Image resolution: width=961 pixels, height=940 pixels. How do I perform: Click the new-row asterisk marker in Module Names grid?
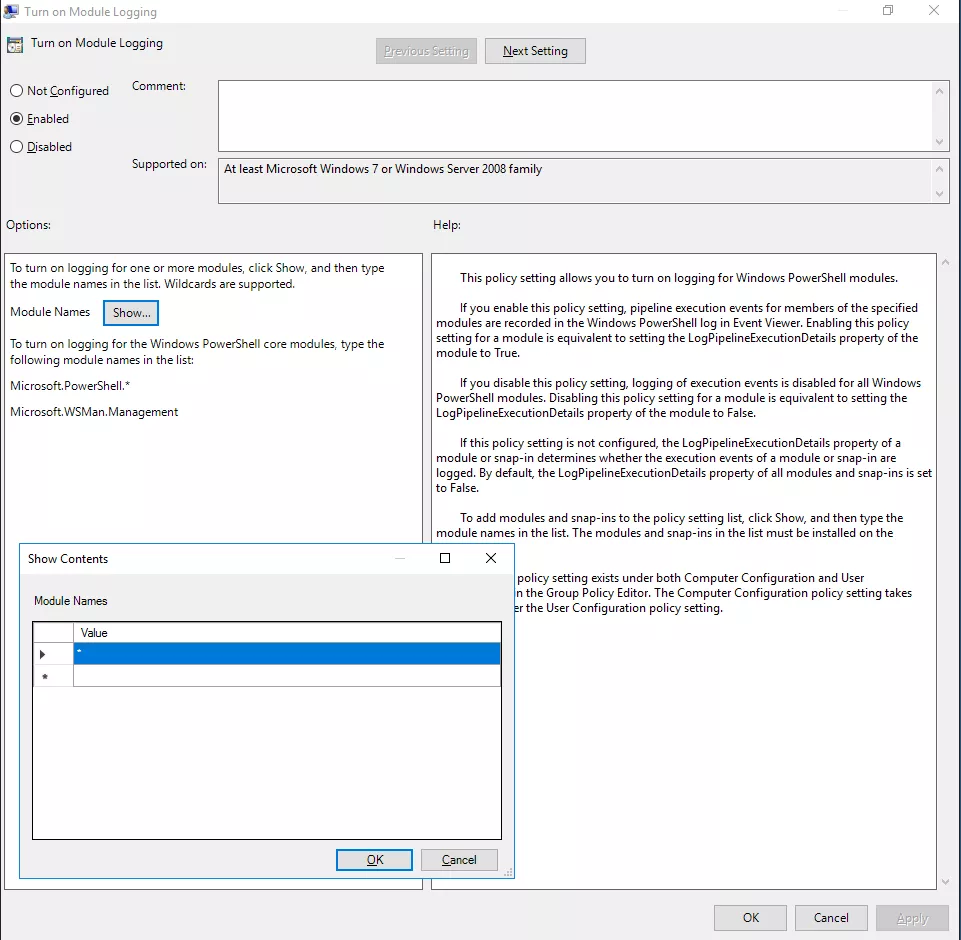click(x=43, y=677)
